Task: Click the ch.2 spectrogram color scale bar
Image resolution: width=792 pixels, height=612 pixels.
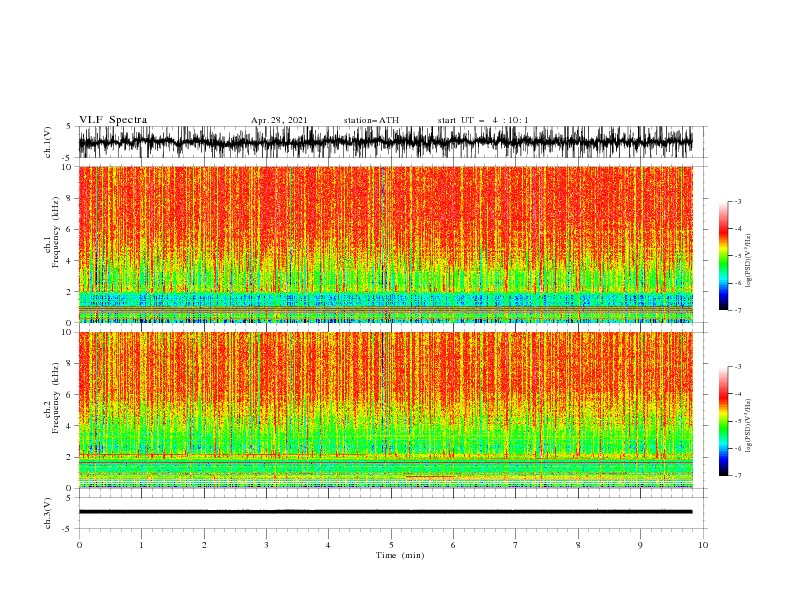Action: [x=723, y=421]
